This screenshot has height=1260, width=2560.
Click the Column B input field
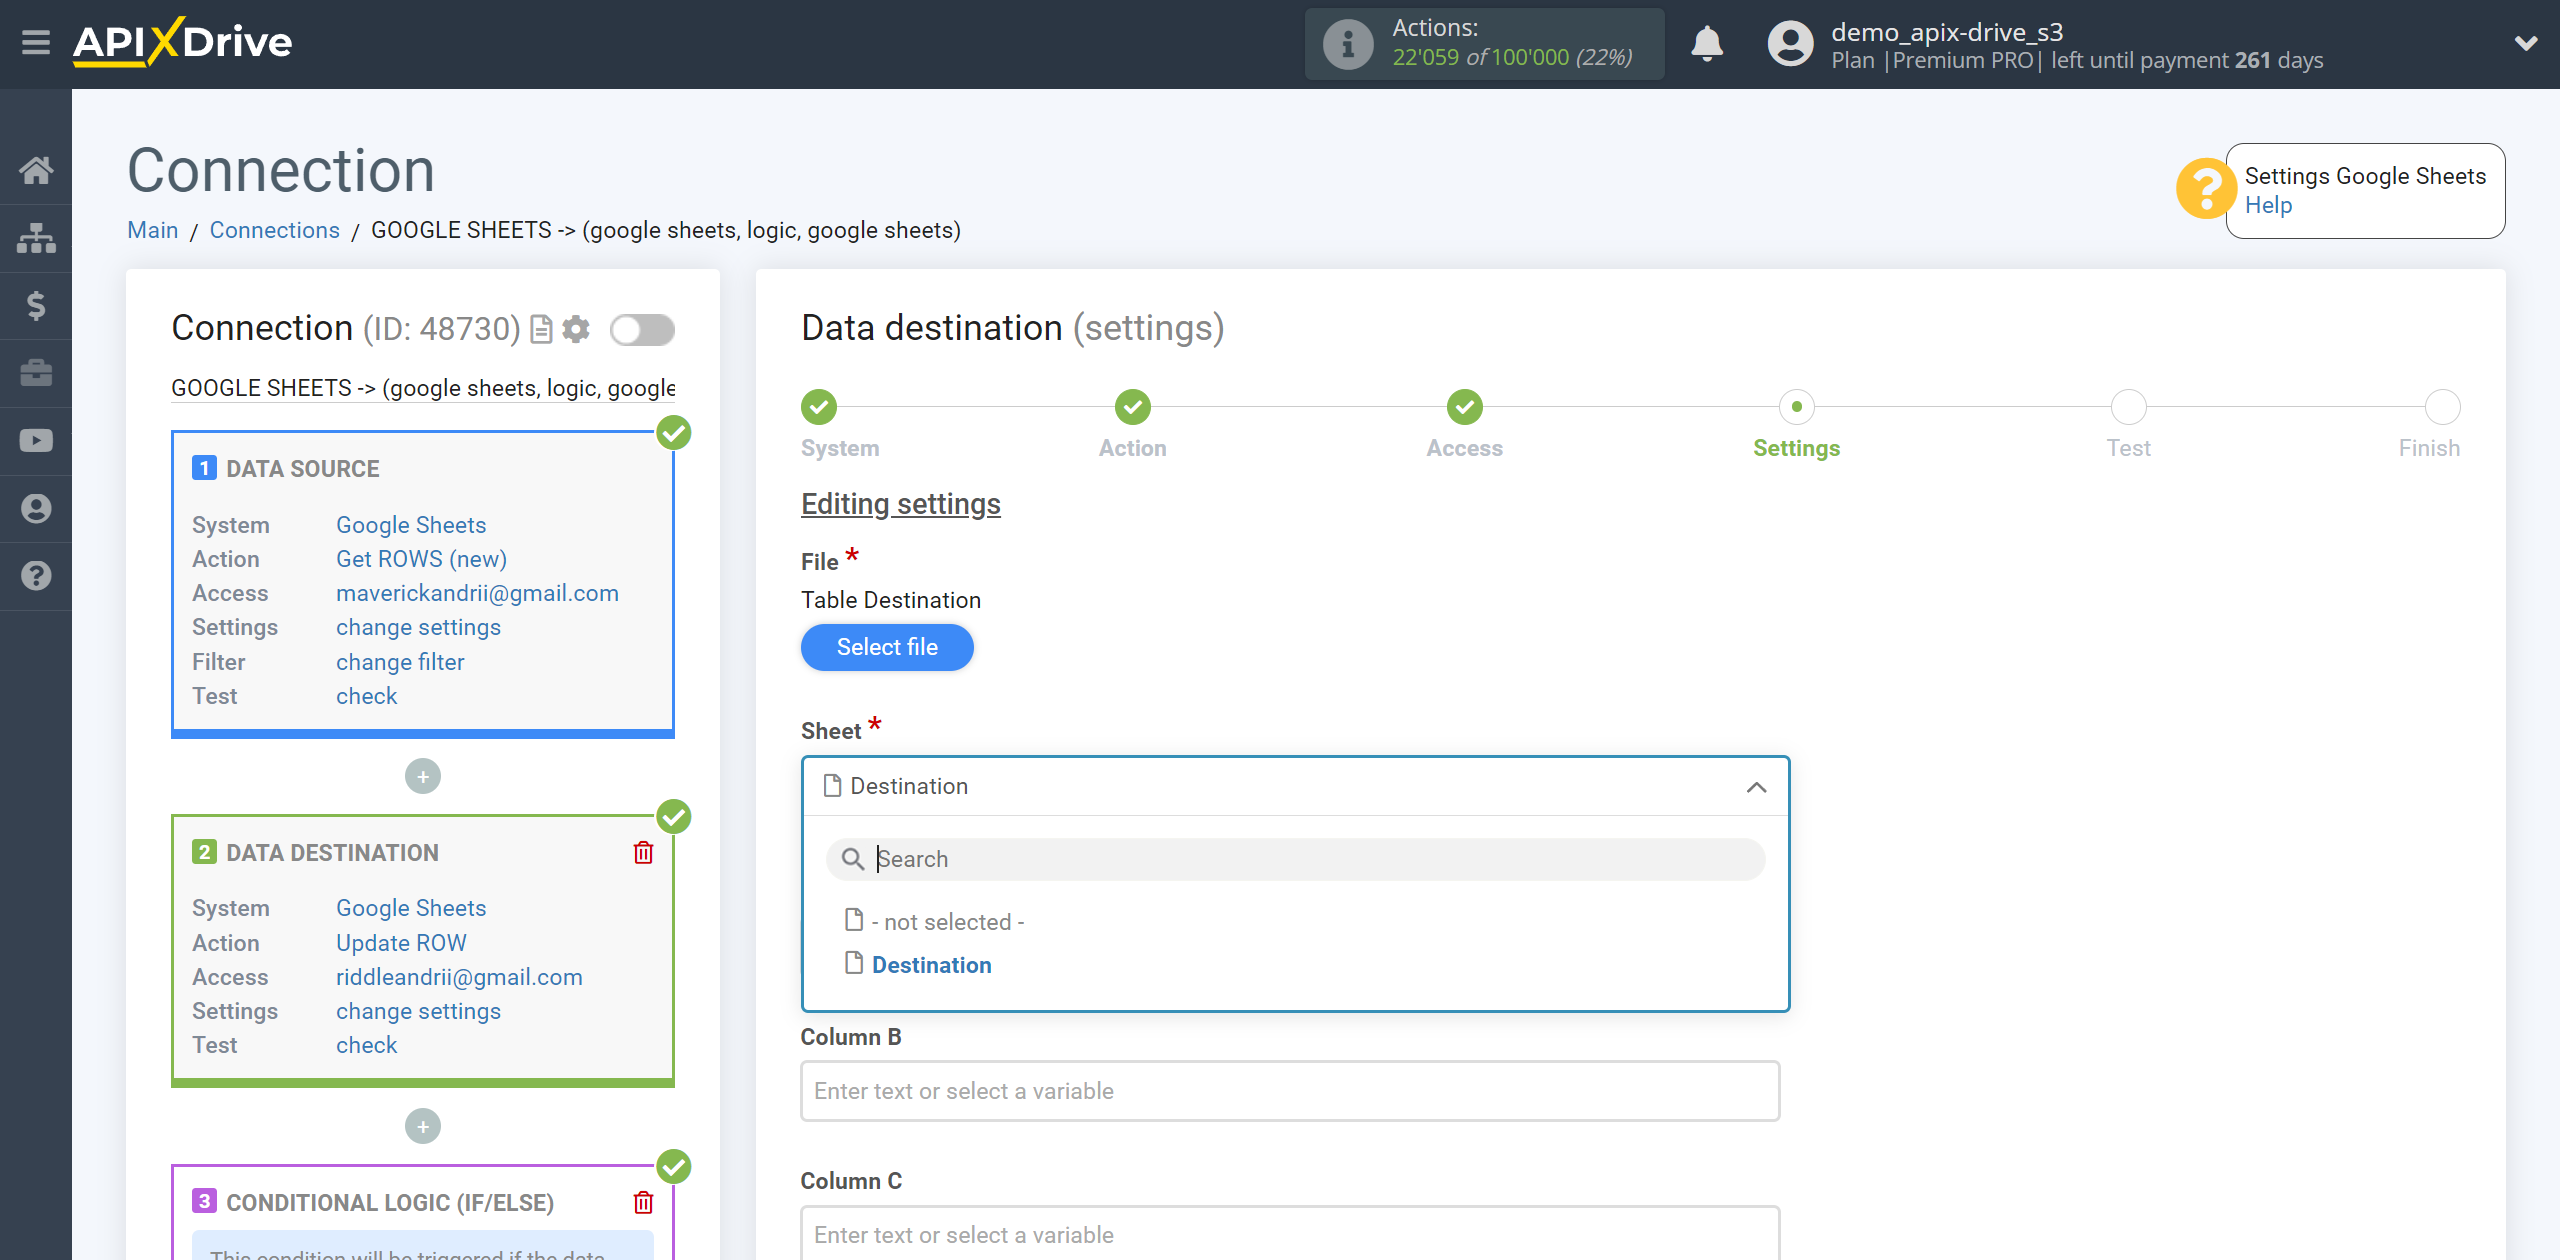click(x=1290, y=1091)
